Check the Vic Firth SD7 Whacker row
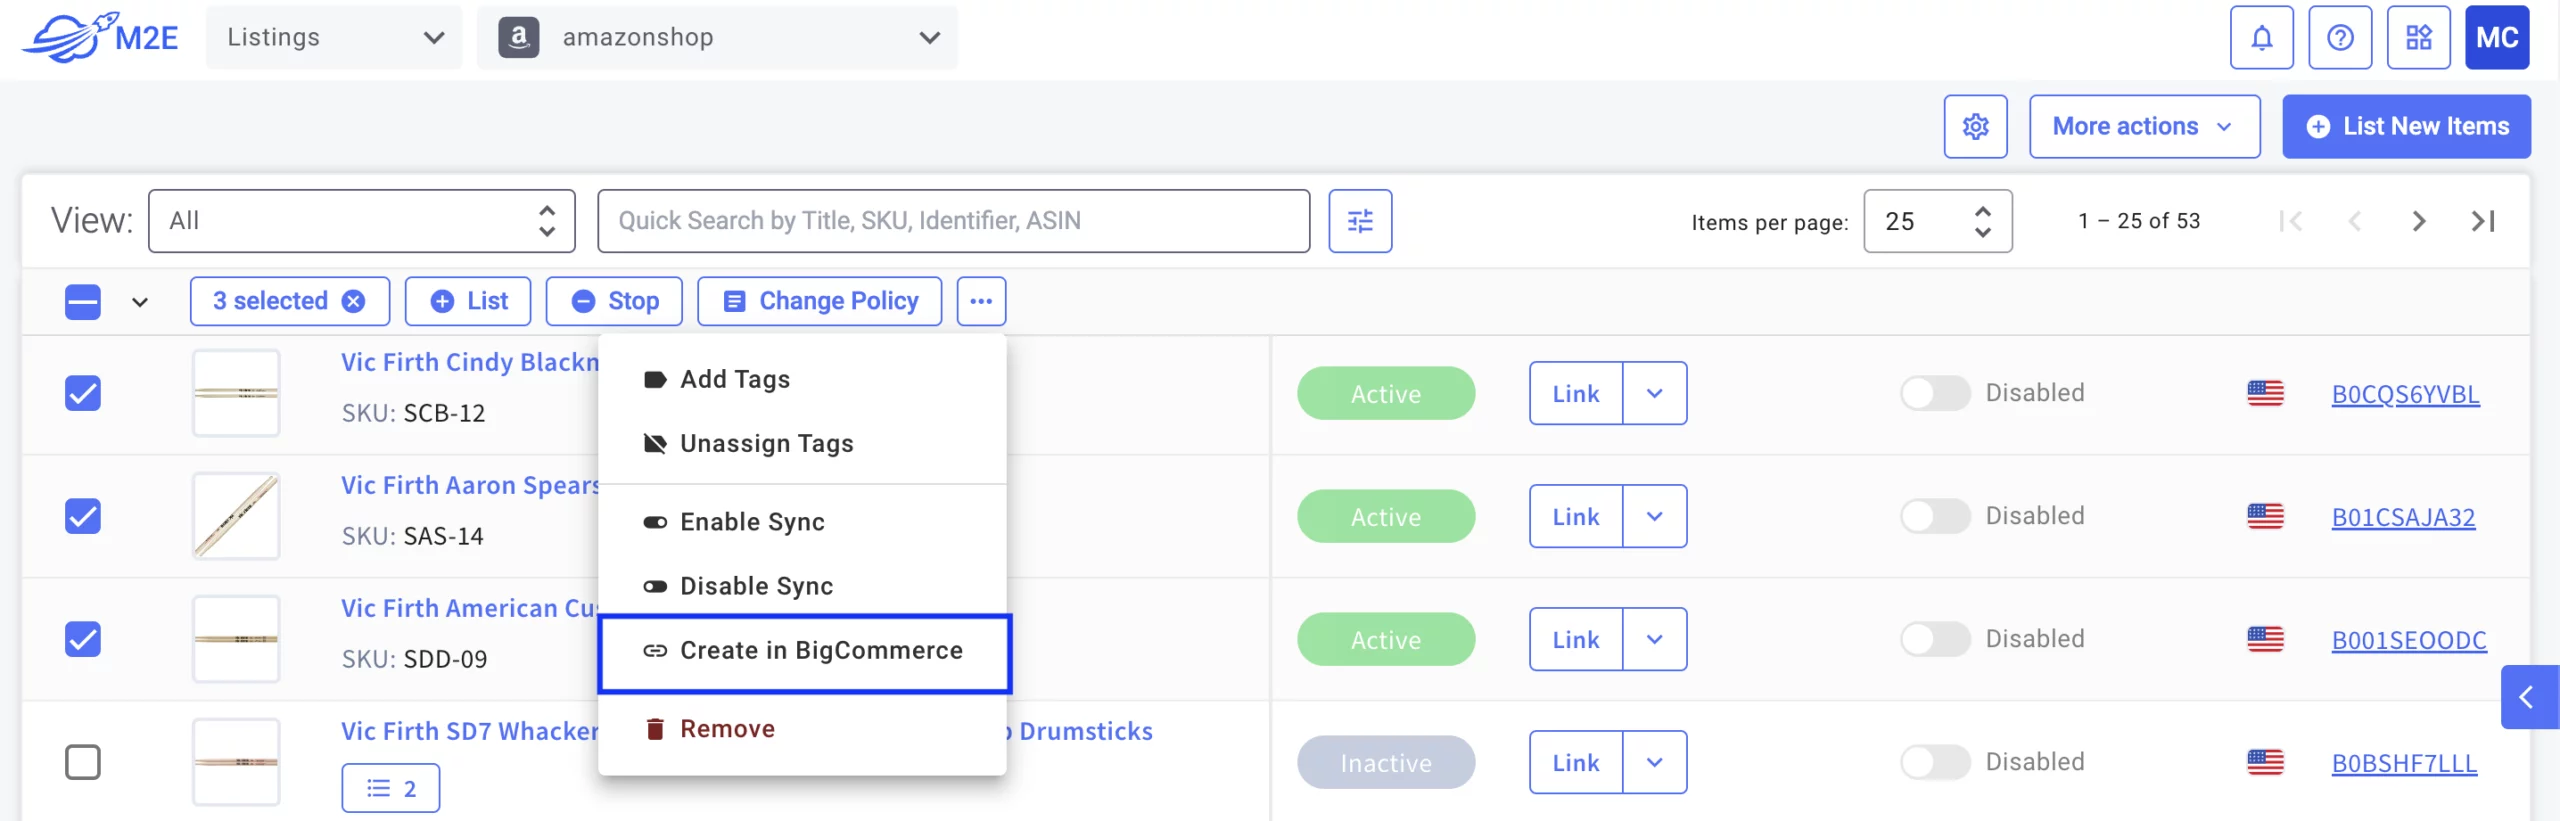The height and width of the screenshot is (821, 2560). pyautogui.click(x=83, y=762)
